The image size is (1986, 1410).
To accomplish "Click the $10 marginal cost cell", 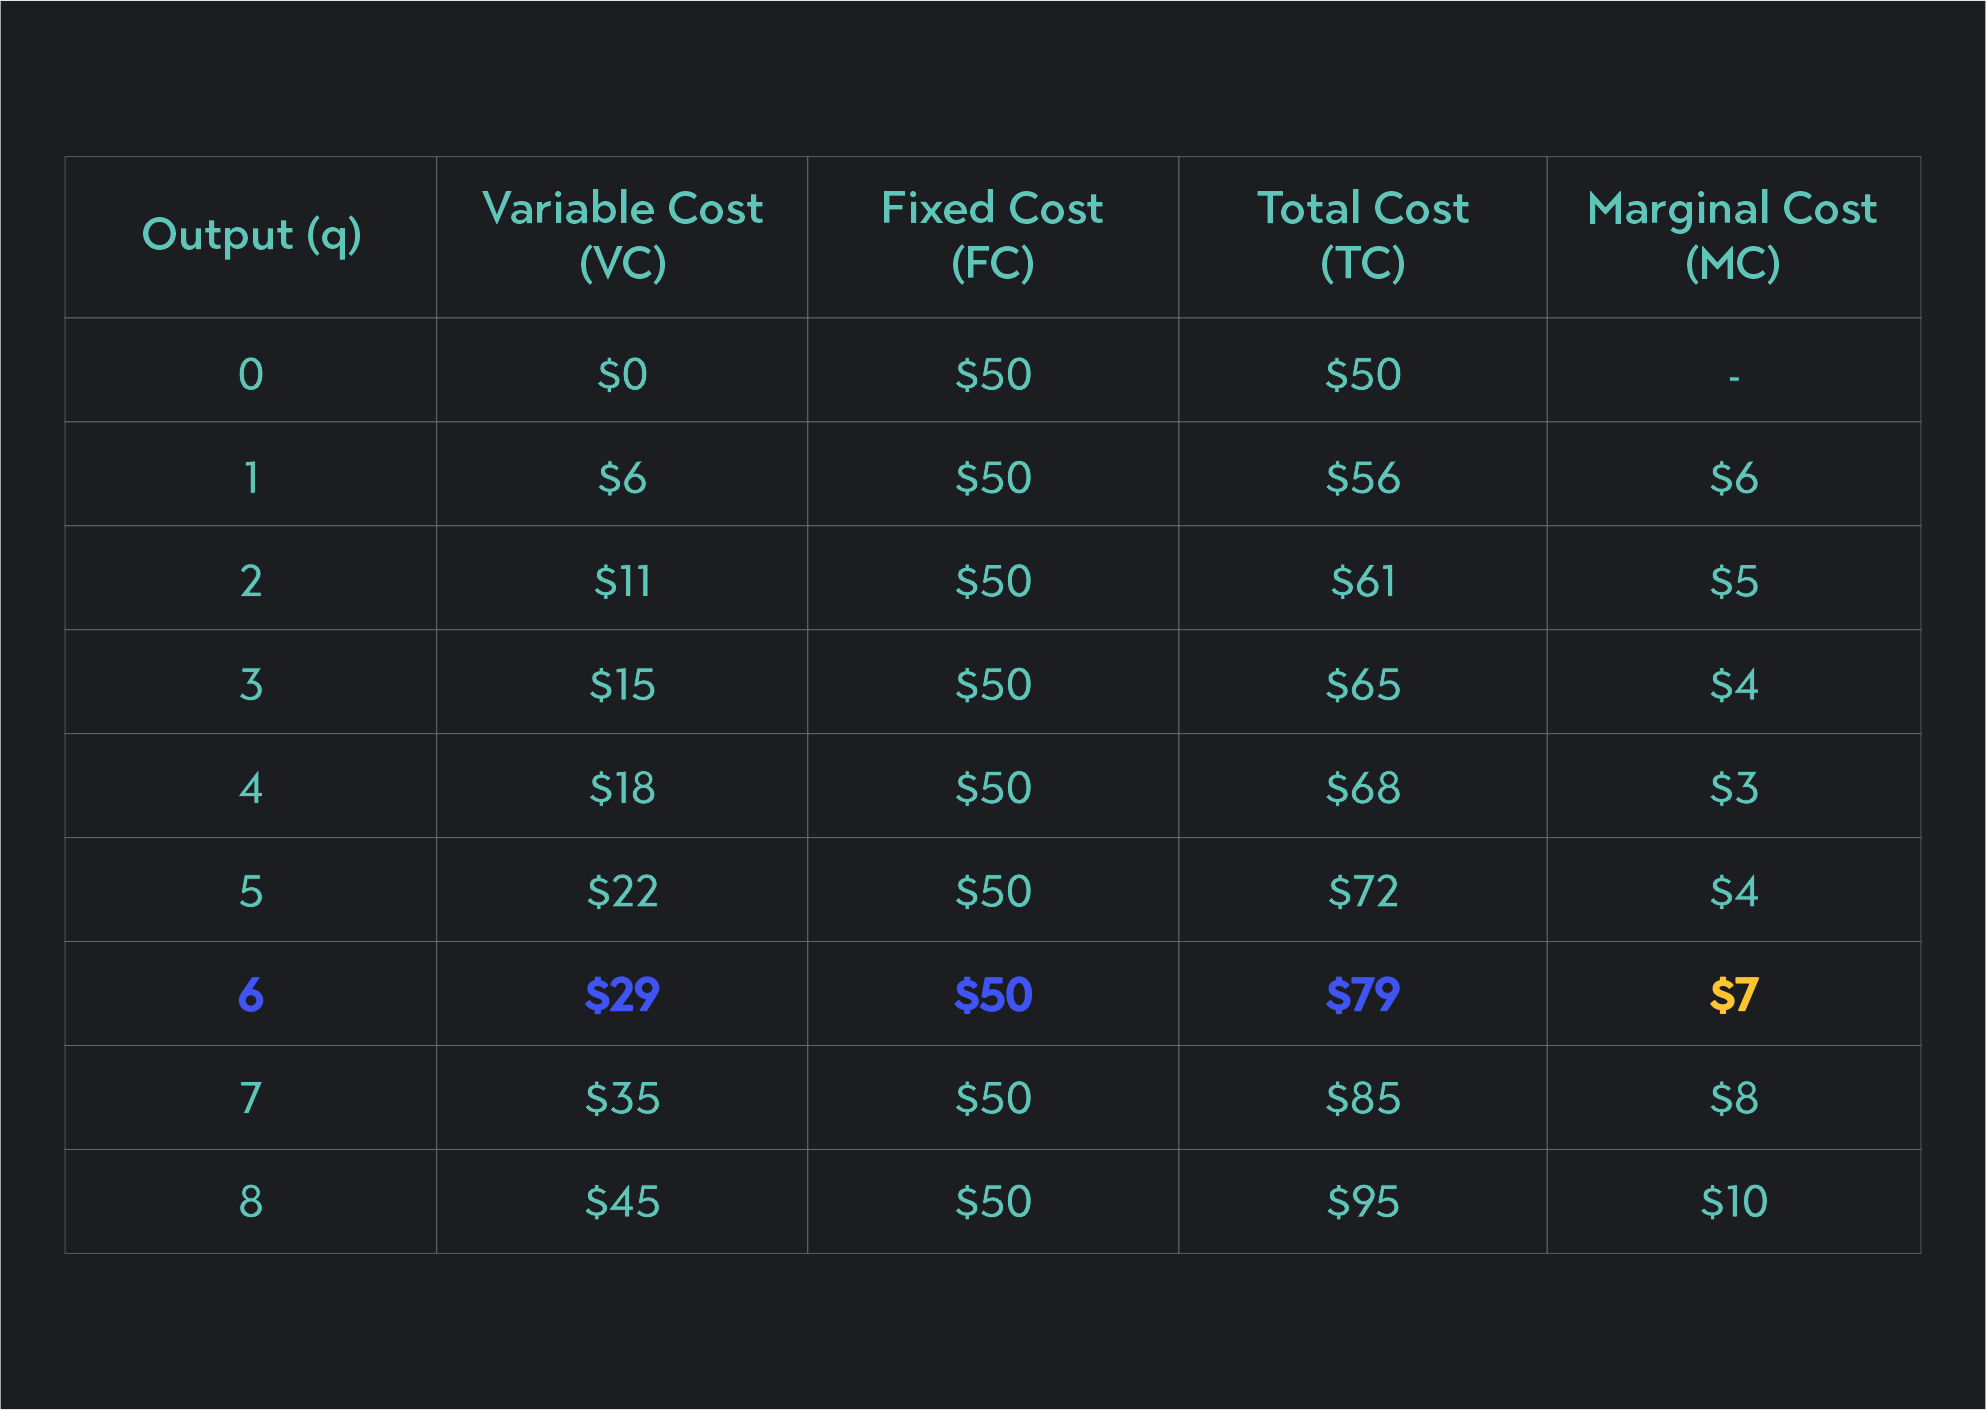I will [1733, 1201].
